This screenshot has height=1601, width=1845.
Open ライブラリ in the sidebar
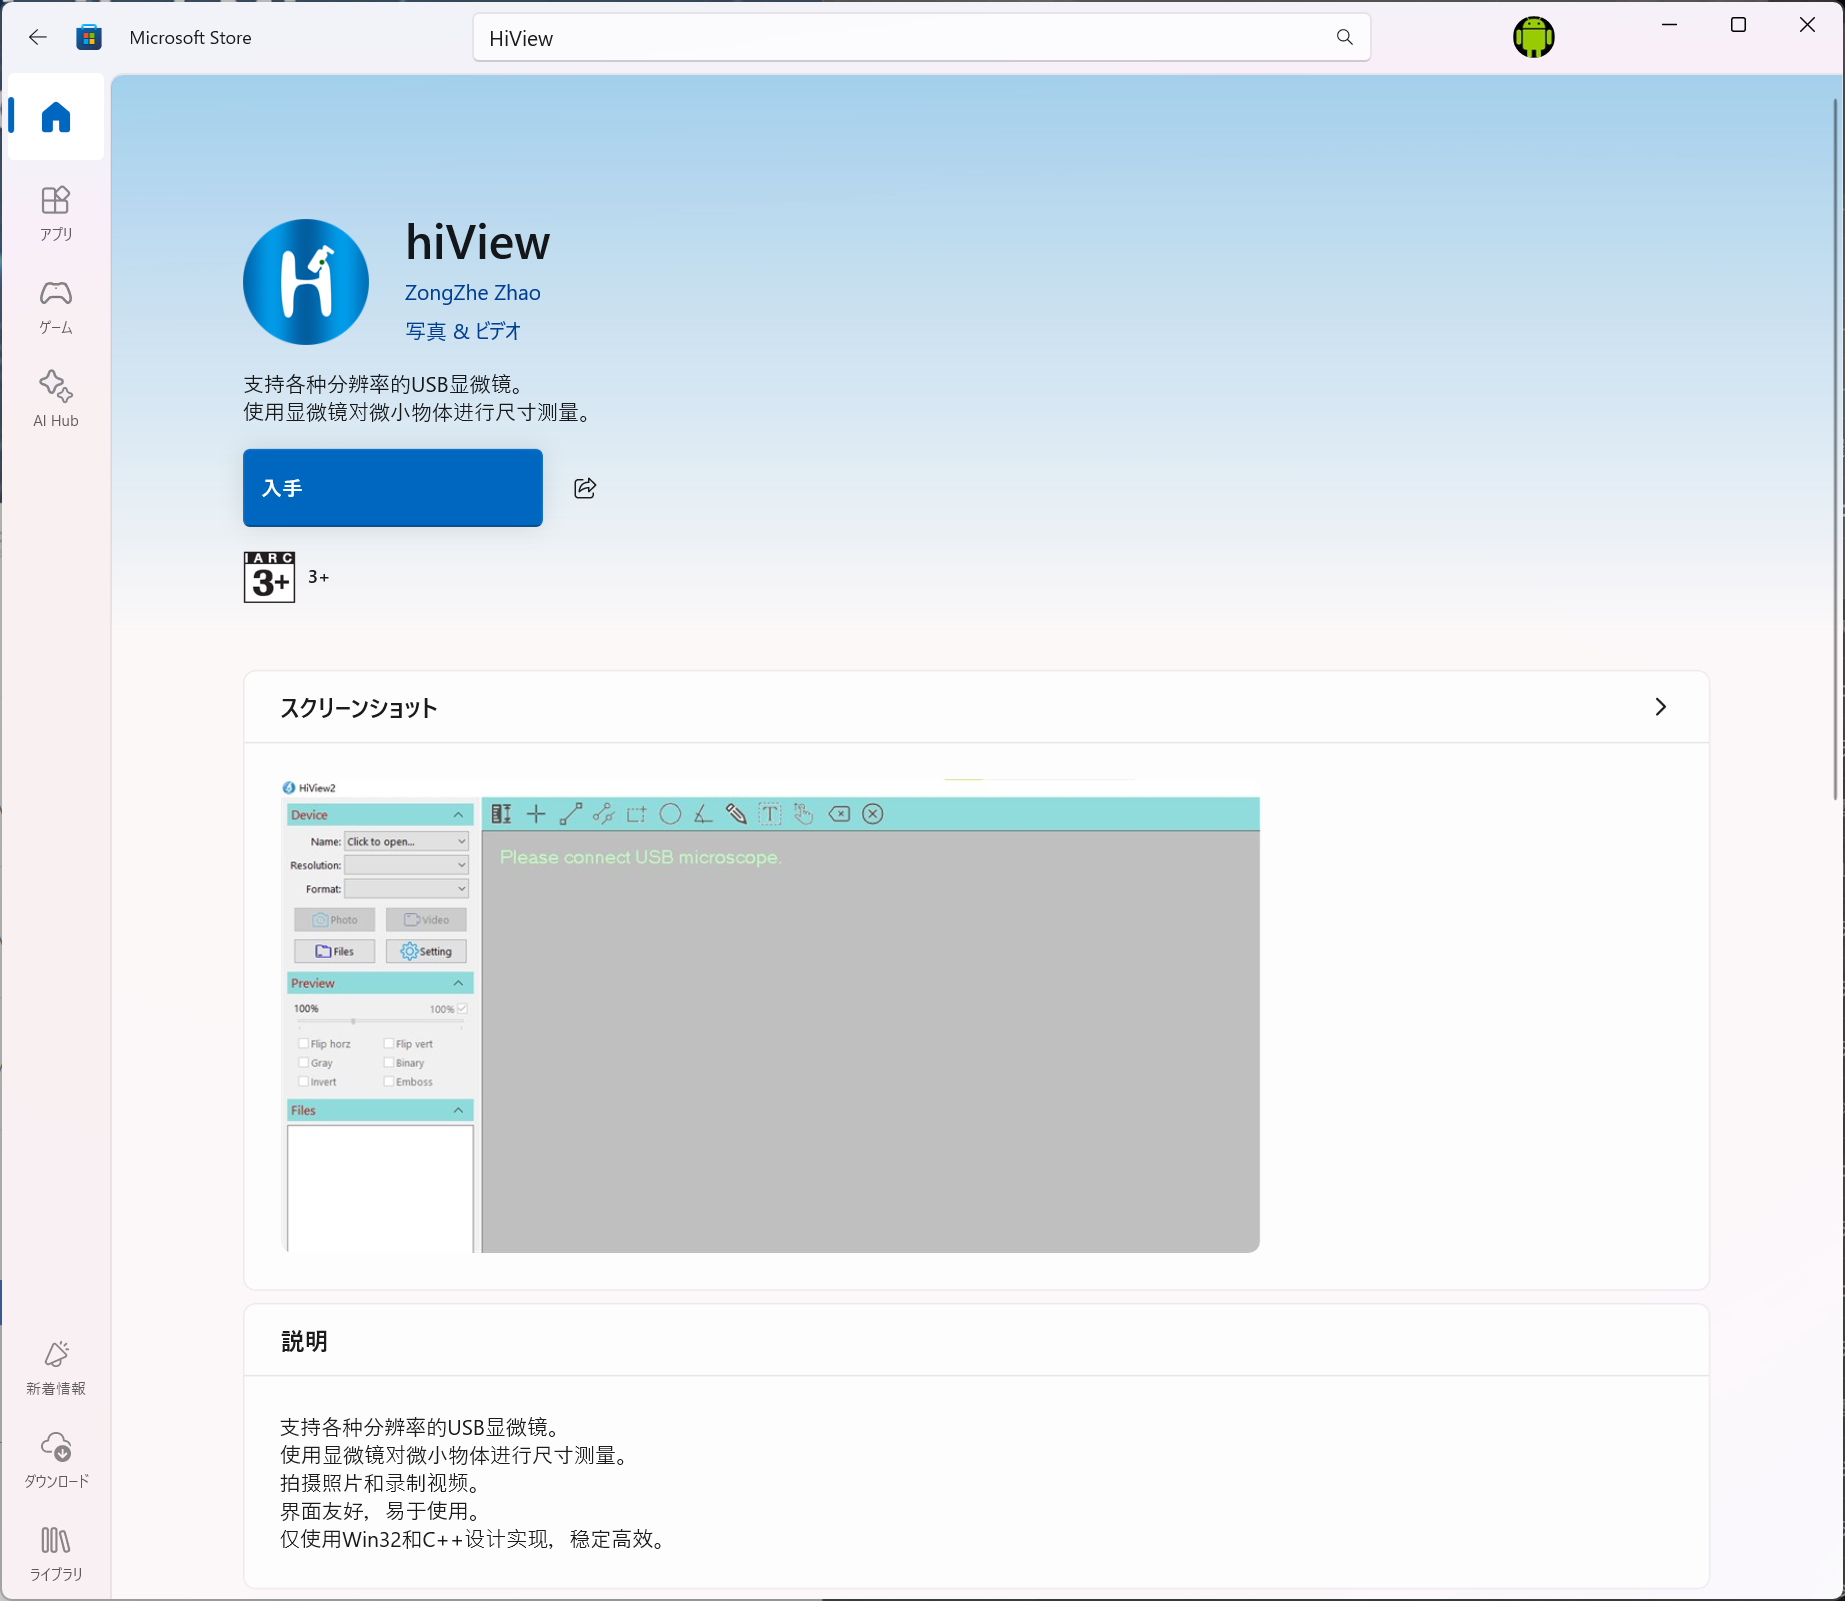(56, 1552)
